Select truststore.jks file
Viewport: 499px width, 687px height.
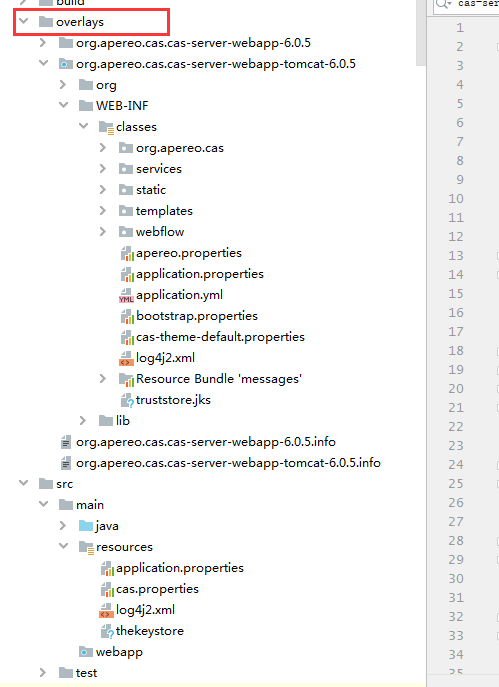point(173,400)
